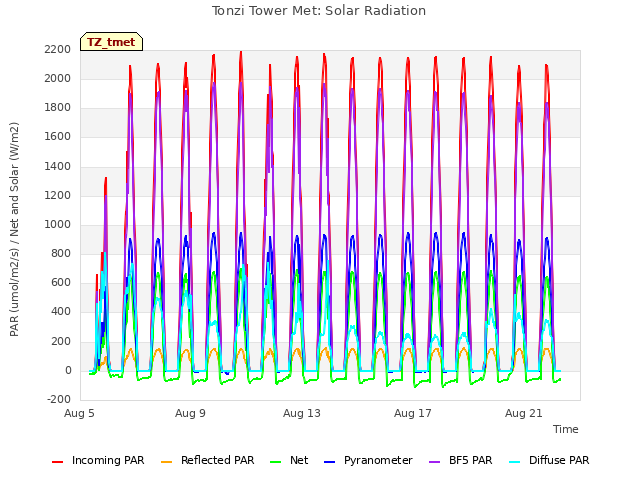Click the 1200 y-axis tick label
The image size is (640, 480).
[x=58, y=196]
